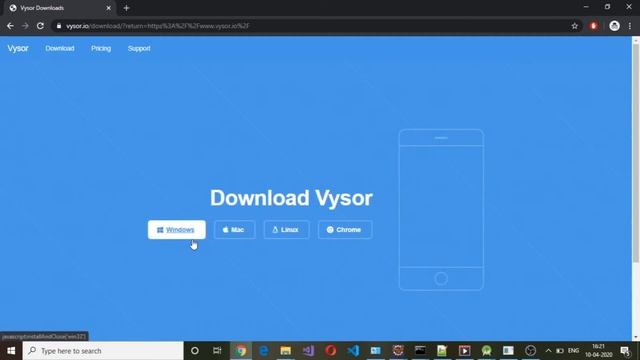The height and width of the screenshot is (360, 640).
Task: Change ENG input language
Action: (x=573, y=351)
